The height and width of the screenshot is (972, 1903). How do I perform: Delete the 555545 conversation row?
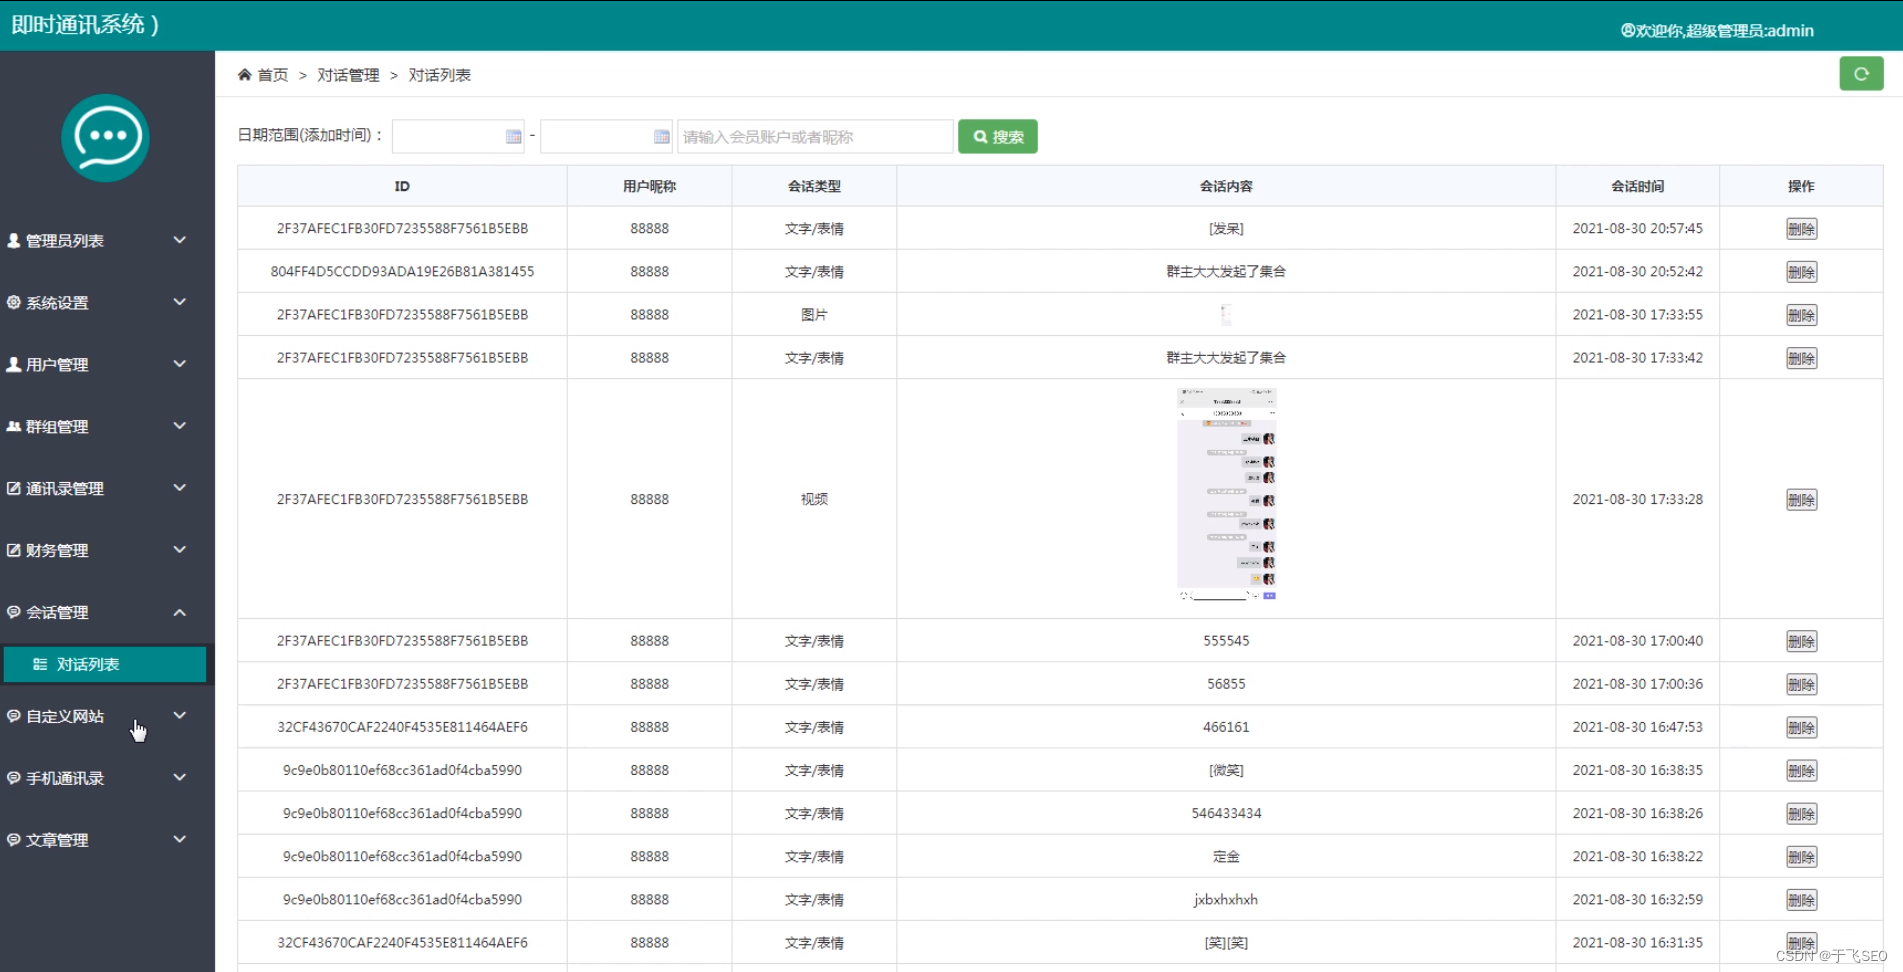(1801, 641)
